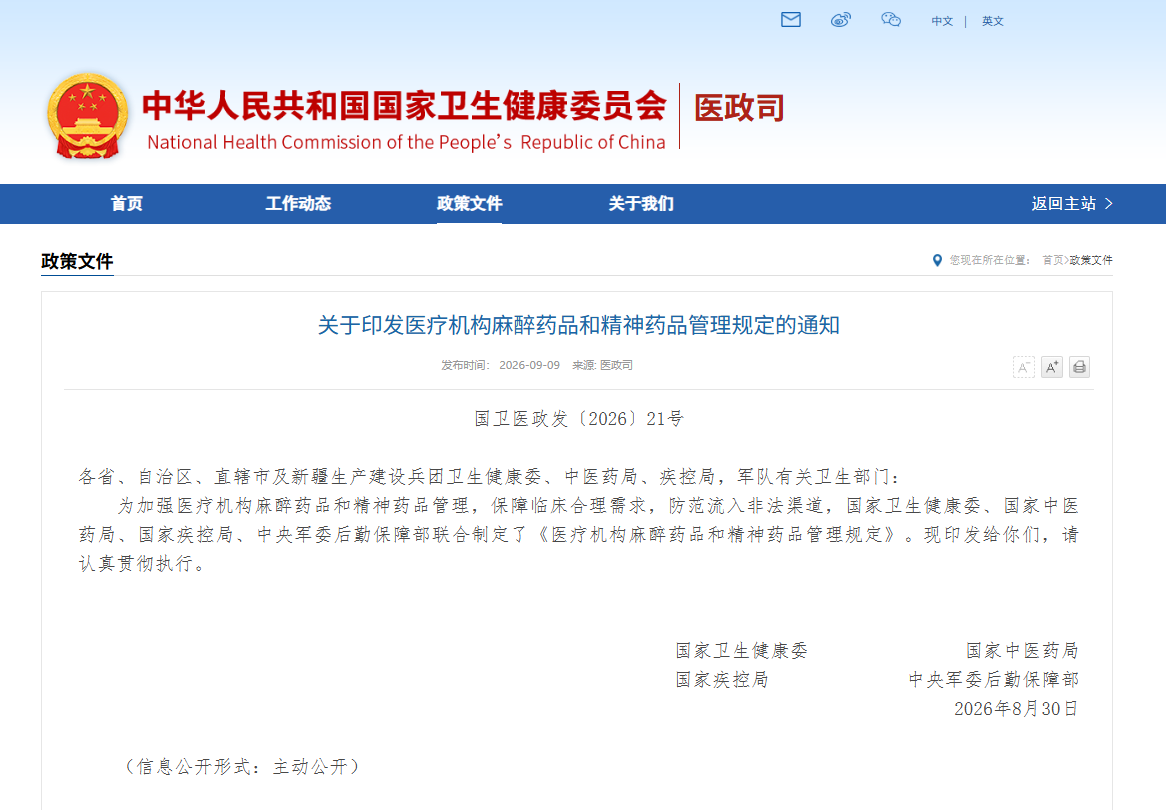Switch language to 英文
Image resolution: width=1166 pixels, height=810 pixels.
coord(993,21)
